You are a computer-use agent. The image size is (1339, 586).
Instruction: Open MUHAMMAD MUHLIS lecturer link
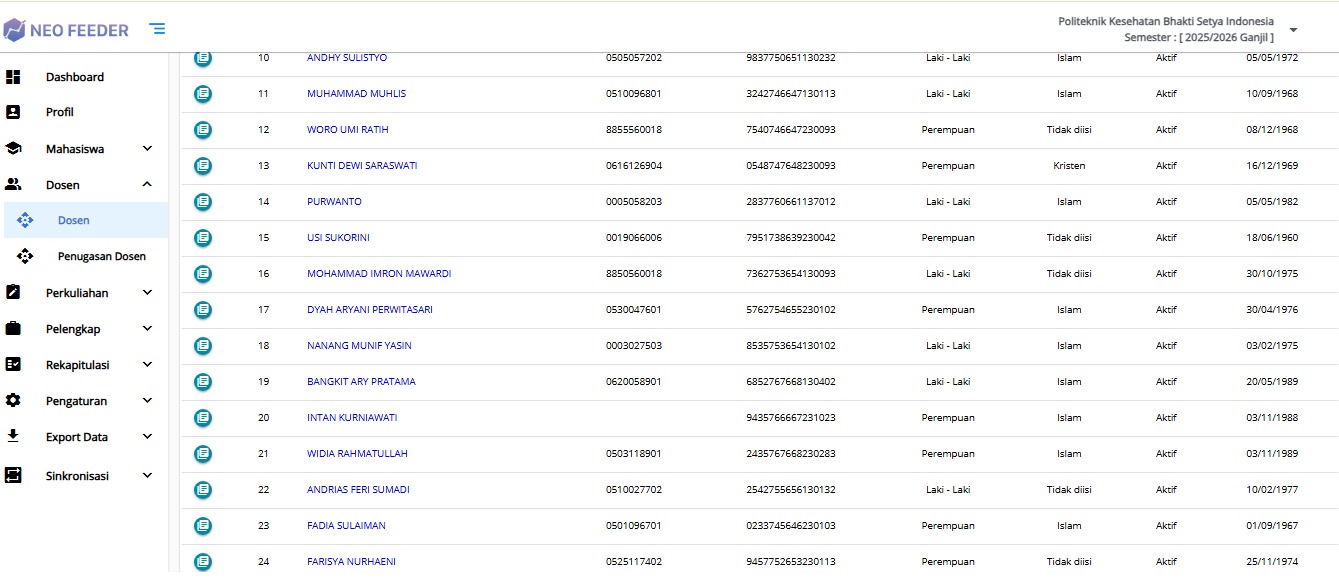tap(356, 94)
